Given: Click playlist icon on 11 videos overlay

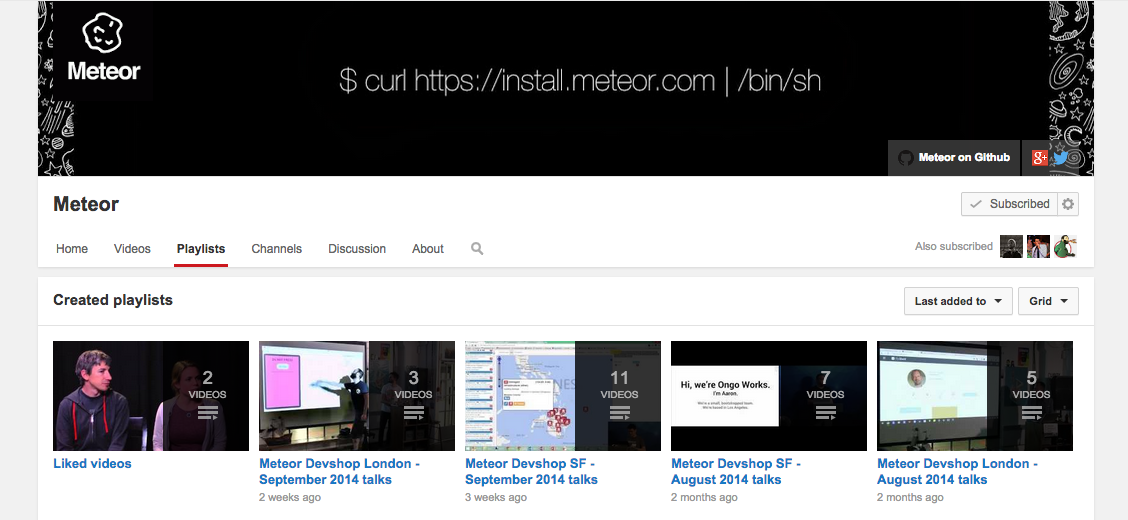Looking at the screenshot, I should 619,413.
